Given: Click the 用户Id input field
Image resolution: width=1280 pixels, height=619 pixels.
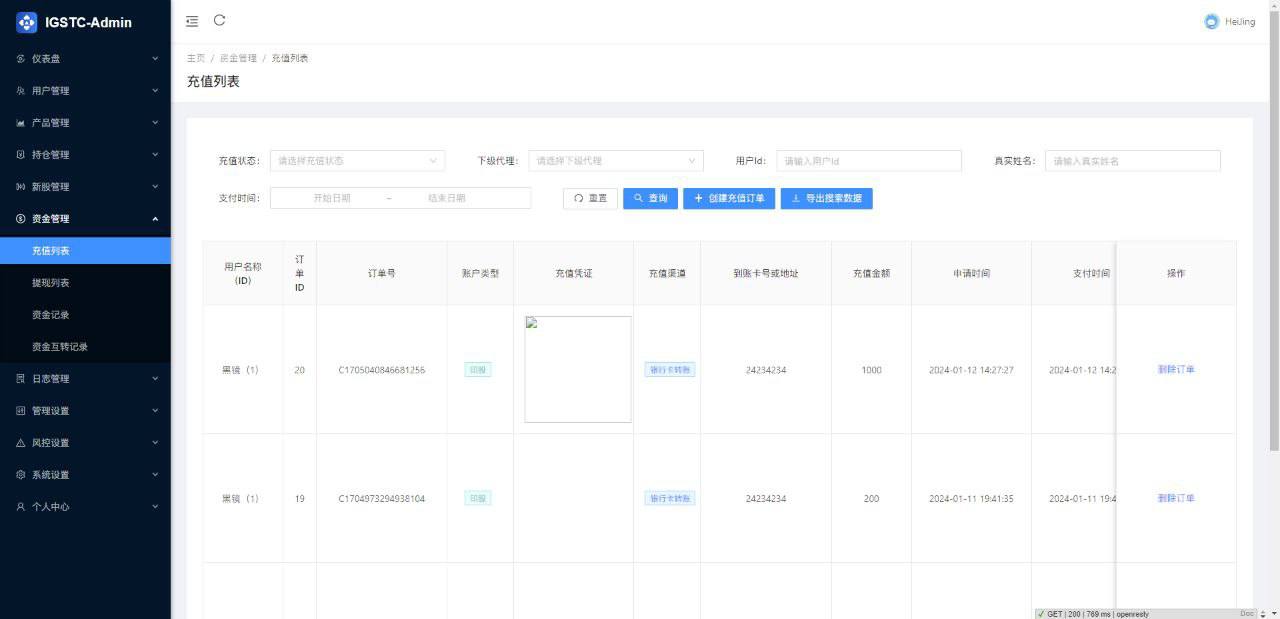Looking at the screenshot, I should [869, 161].
